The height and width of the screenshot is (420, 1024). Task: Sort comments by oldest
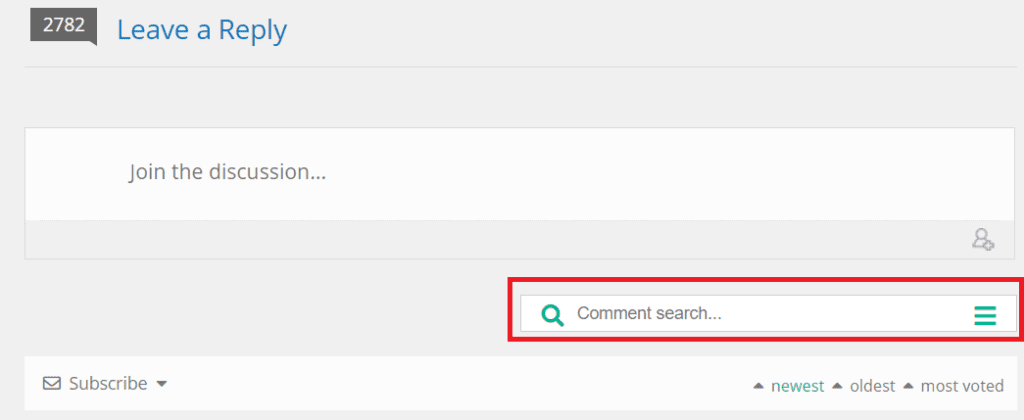click(872, 386)
